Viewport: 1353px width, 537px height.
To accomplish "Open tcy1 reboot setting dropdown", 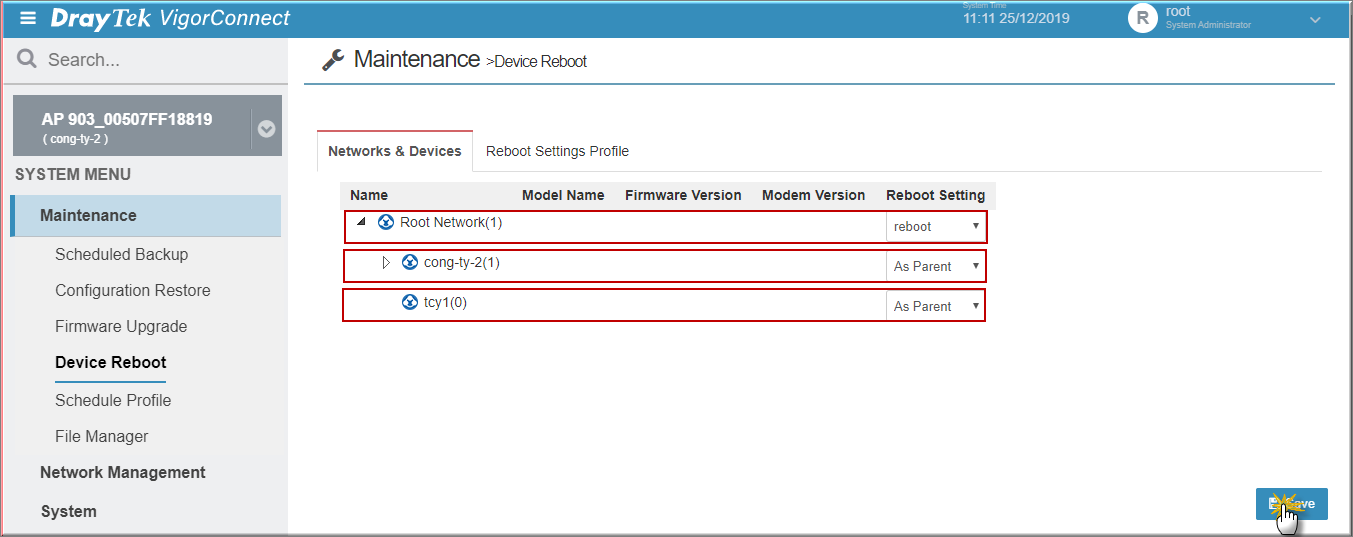I will [x=936, y=307].
